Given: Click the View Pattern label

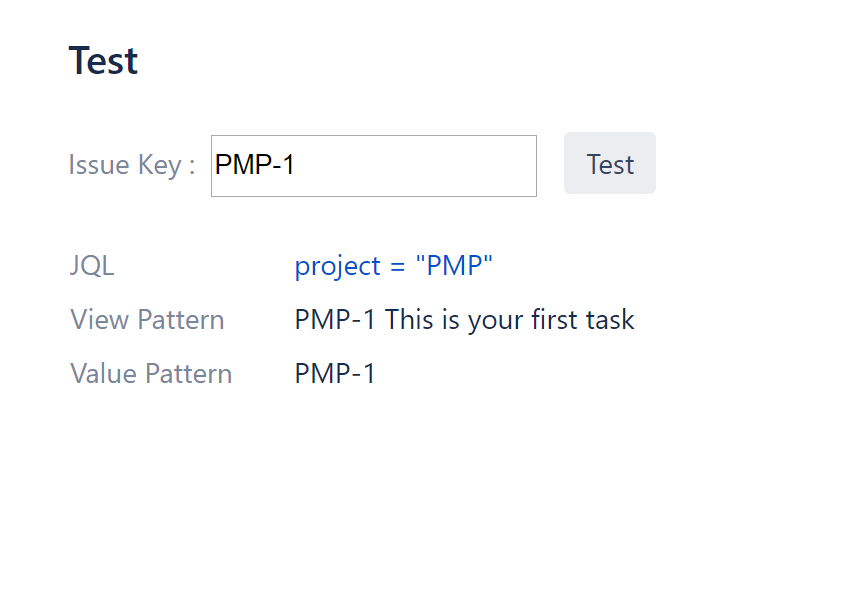Looking at the screenshot, I should point(146,319).
